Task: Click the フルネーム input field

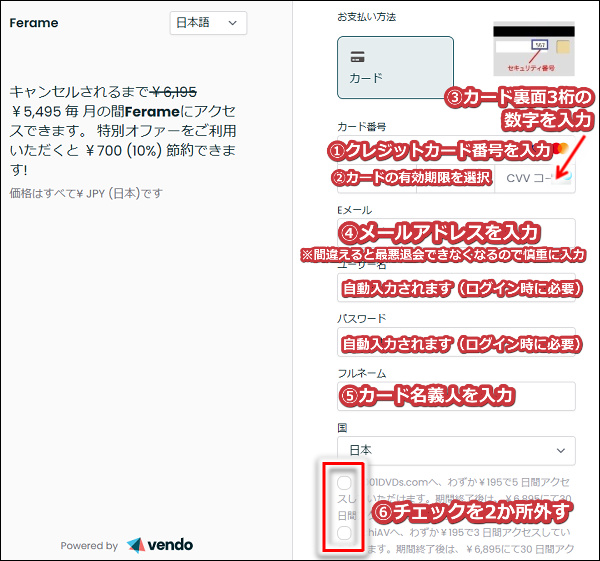Action: [x=456, y=396]
